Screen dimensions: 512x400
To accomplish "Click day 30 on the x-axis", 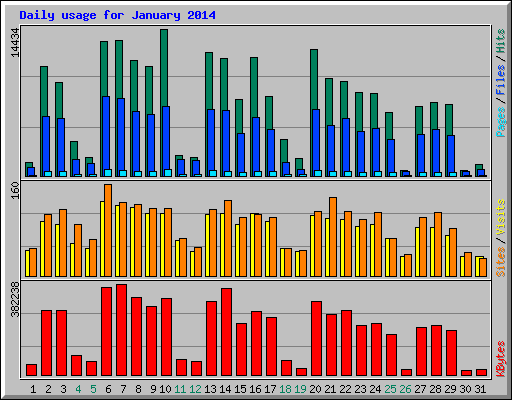I will [x=465, y=389].
